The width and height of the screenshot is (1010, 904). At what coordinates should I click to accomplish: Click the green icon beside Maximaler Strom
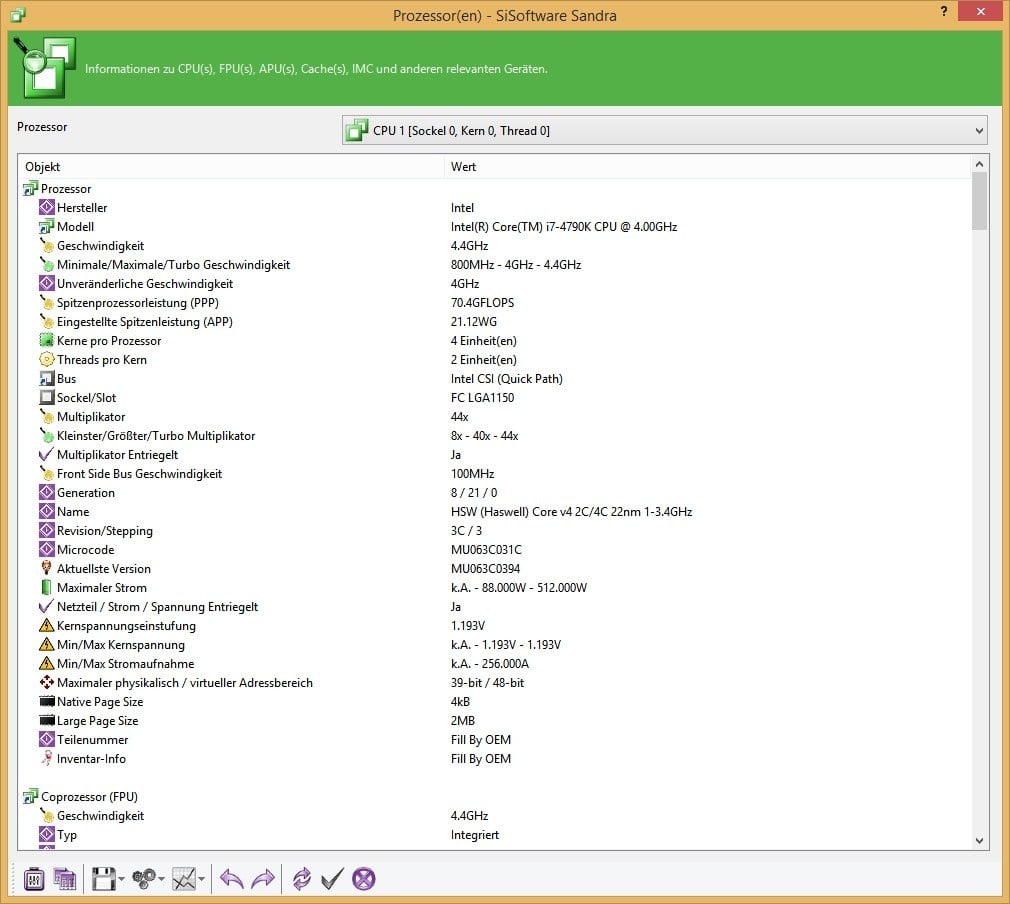click(x=46, y=588)
